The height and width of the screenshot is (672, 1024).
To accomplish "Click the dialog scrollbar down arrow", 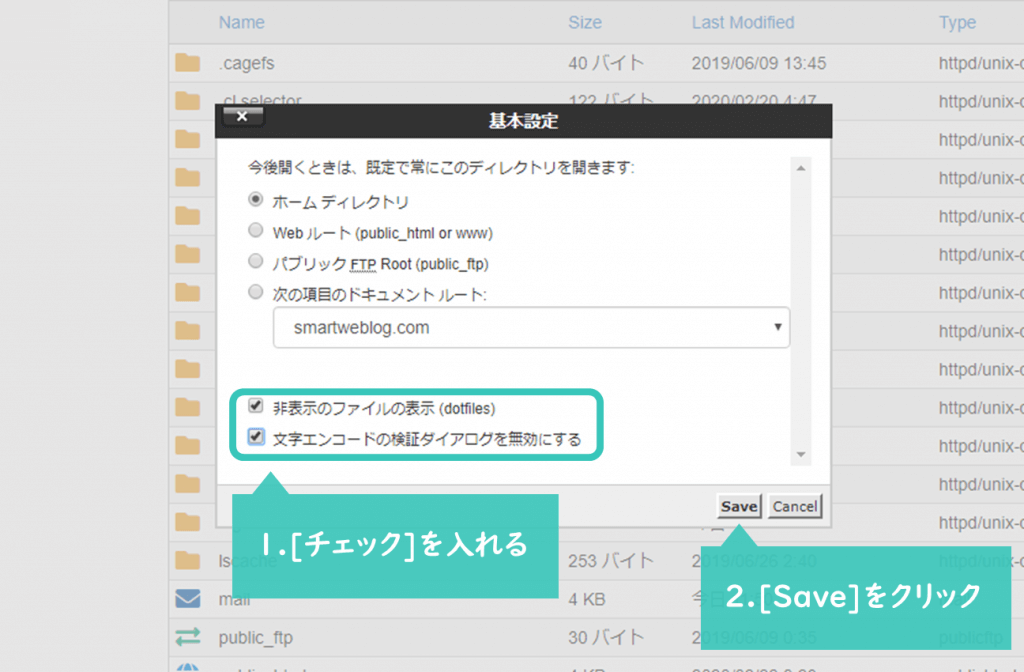I will (x=801, y=455).
